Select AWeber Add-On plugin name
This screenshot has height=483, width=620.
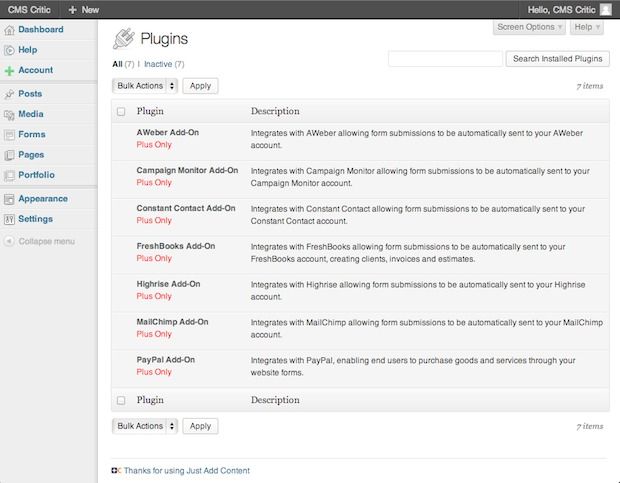click(168, 132)
